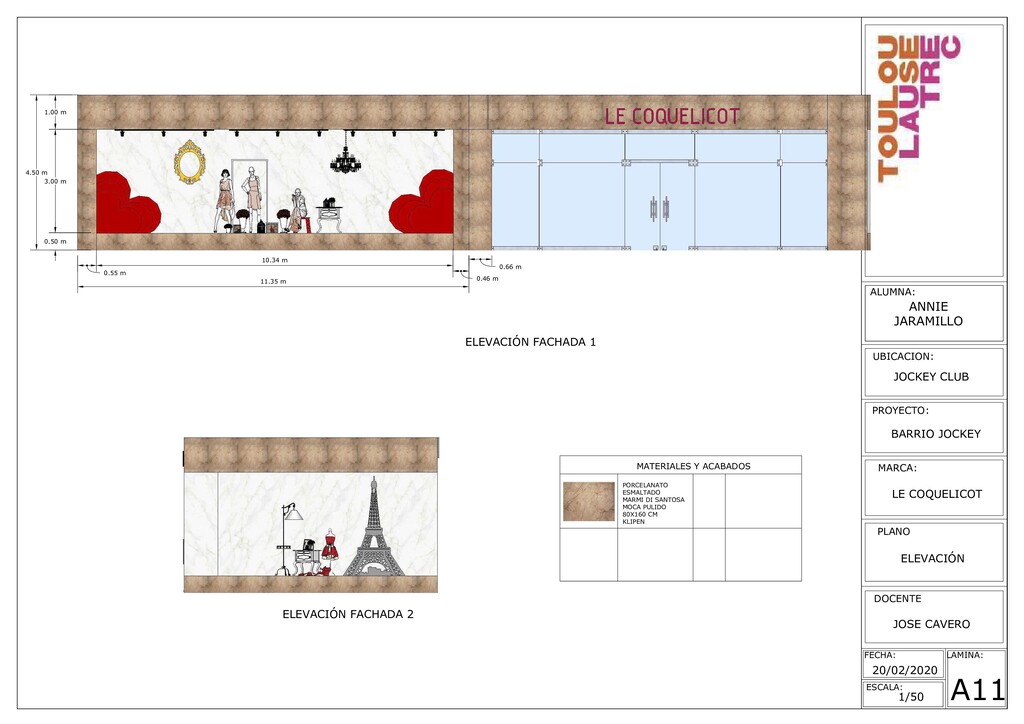
Task: Select the red heart on the right side
Action: (422, 201)
